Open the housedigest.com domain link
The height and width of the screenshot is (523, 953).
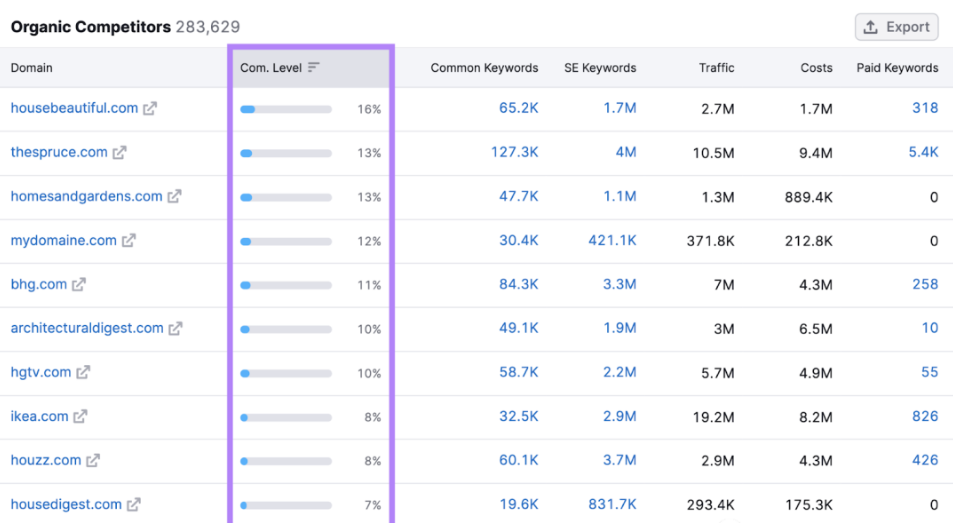click(x=66, y=504)
